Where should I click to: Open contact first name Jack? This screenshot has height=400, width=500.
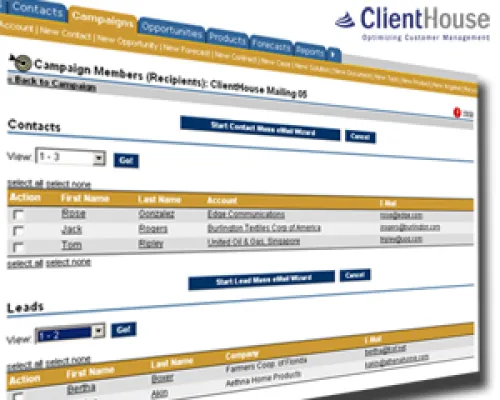pyautogui.click(x=72, y=229)
